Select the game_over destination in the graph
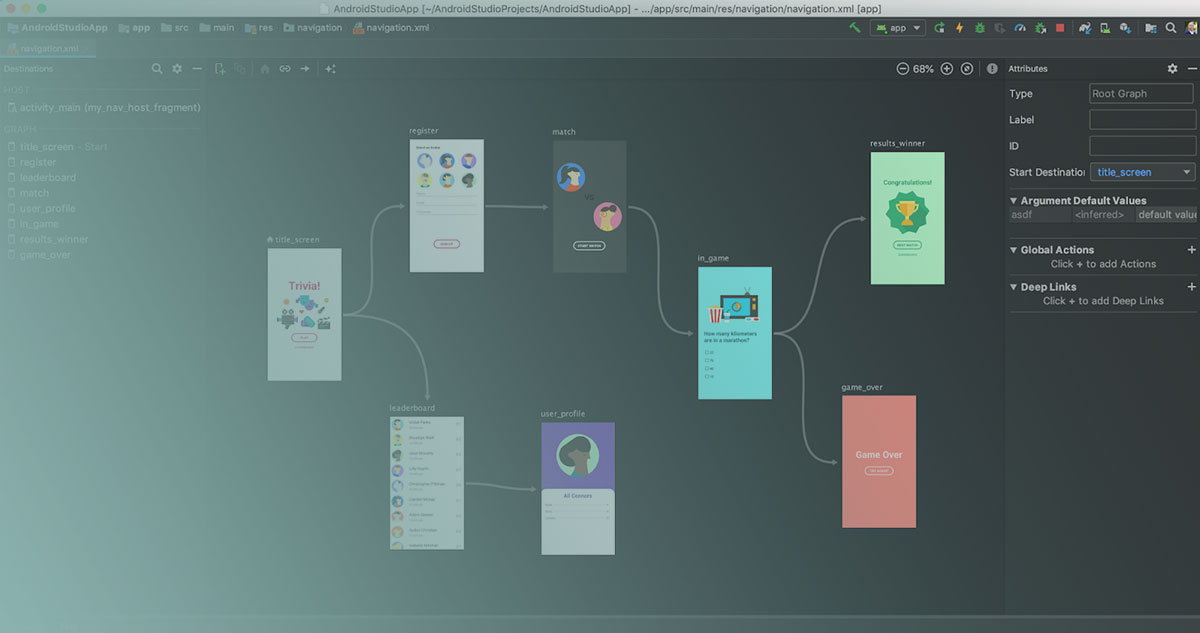Image resolution: width=1200 pixels, height=633 pixels. click(x=878, y=462)
